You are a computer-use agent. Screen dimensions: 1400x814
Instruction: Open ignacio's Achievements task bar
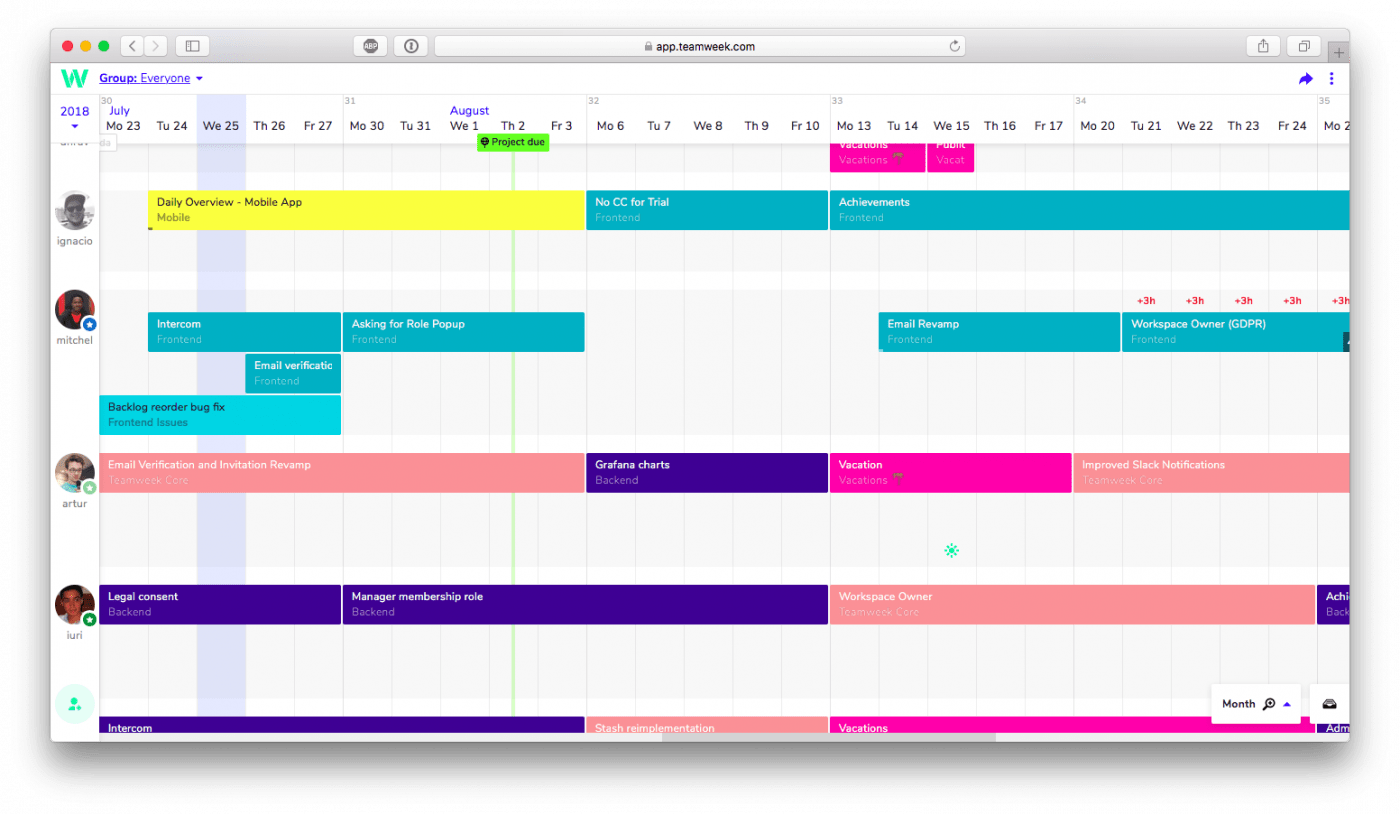pos(1089,210)
